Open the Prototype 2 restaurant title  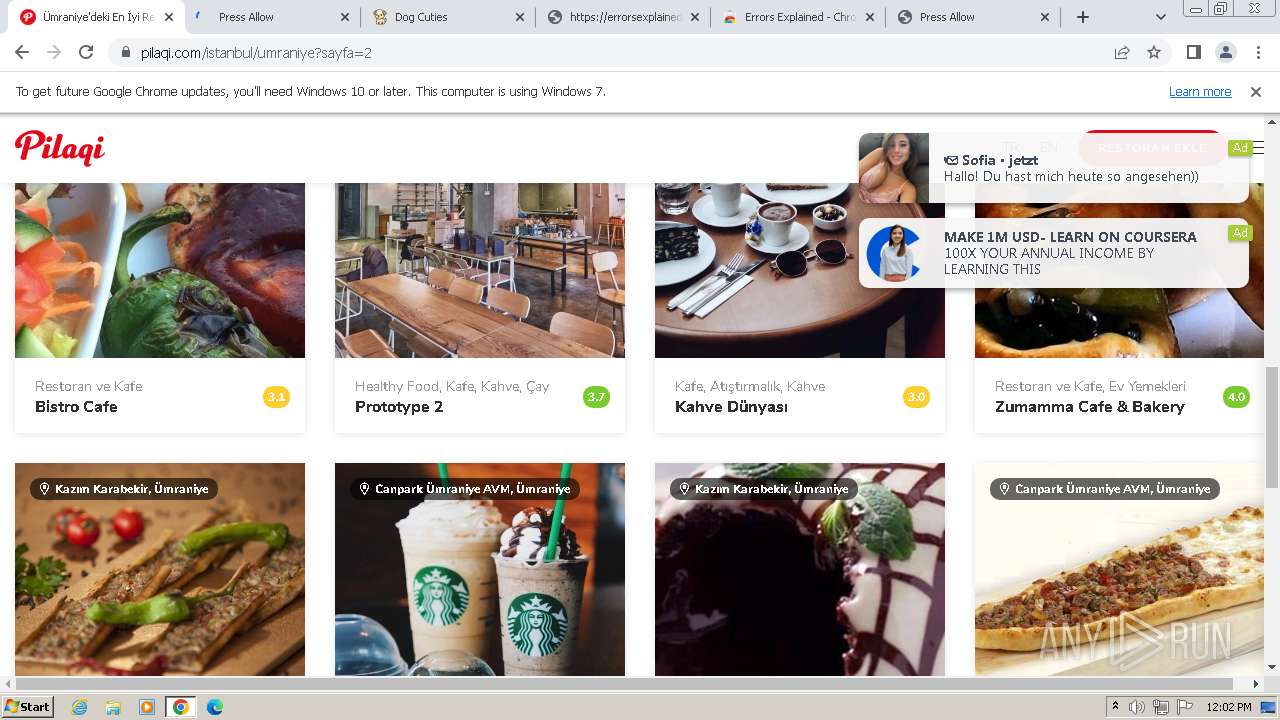(399, 407)
